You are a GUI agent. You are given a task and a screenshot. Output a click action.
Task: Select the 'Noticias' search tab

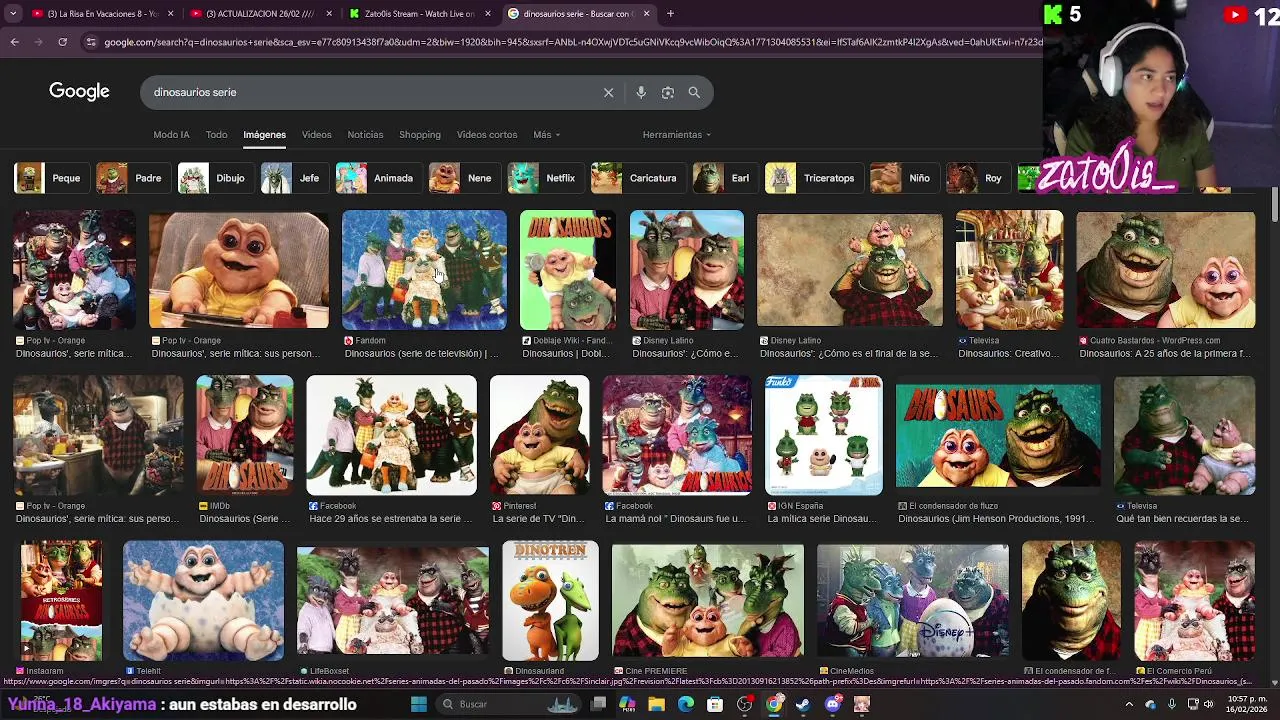tap(365, 135)
